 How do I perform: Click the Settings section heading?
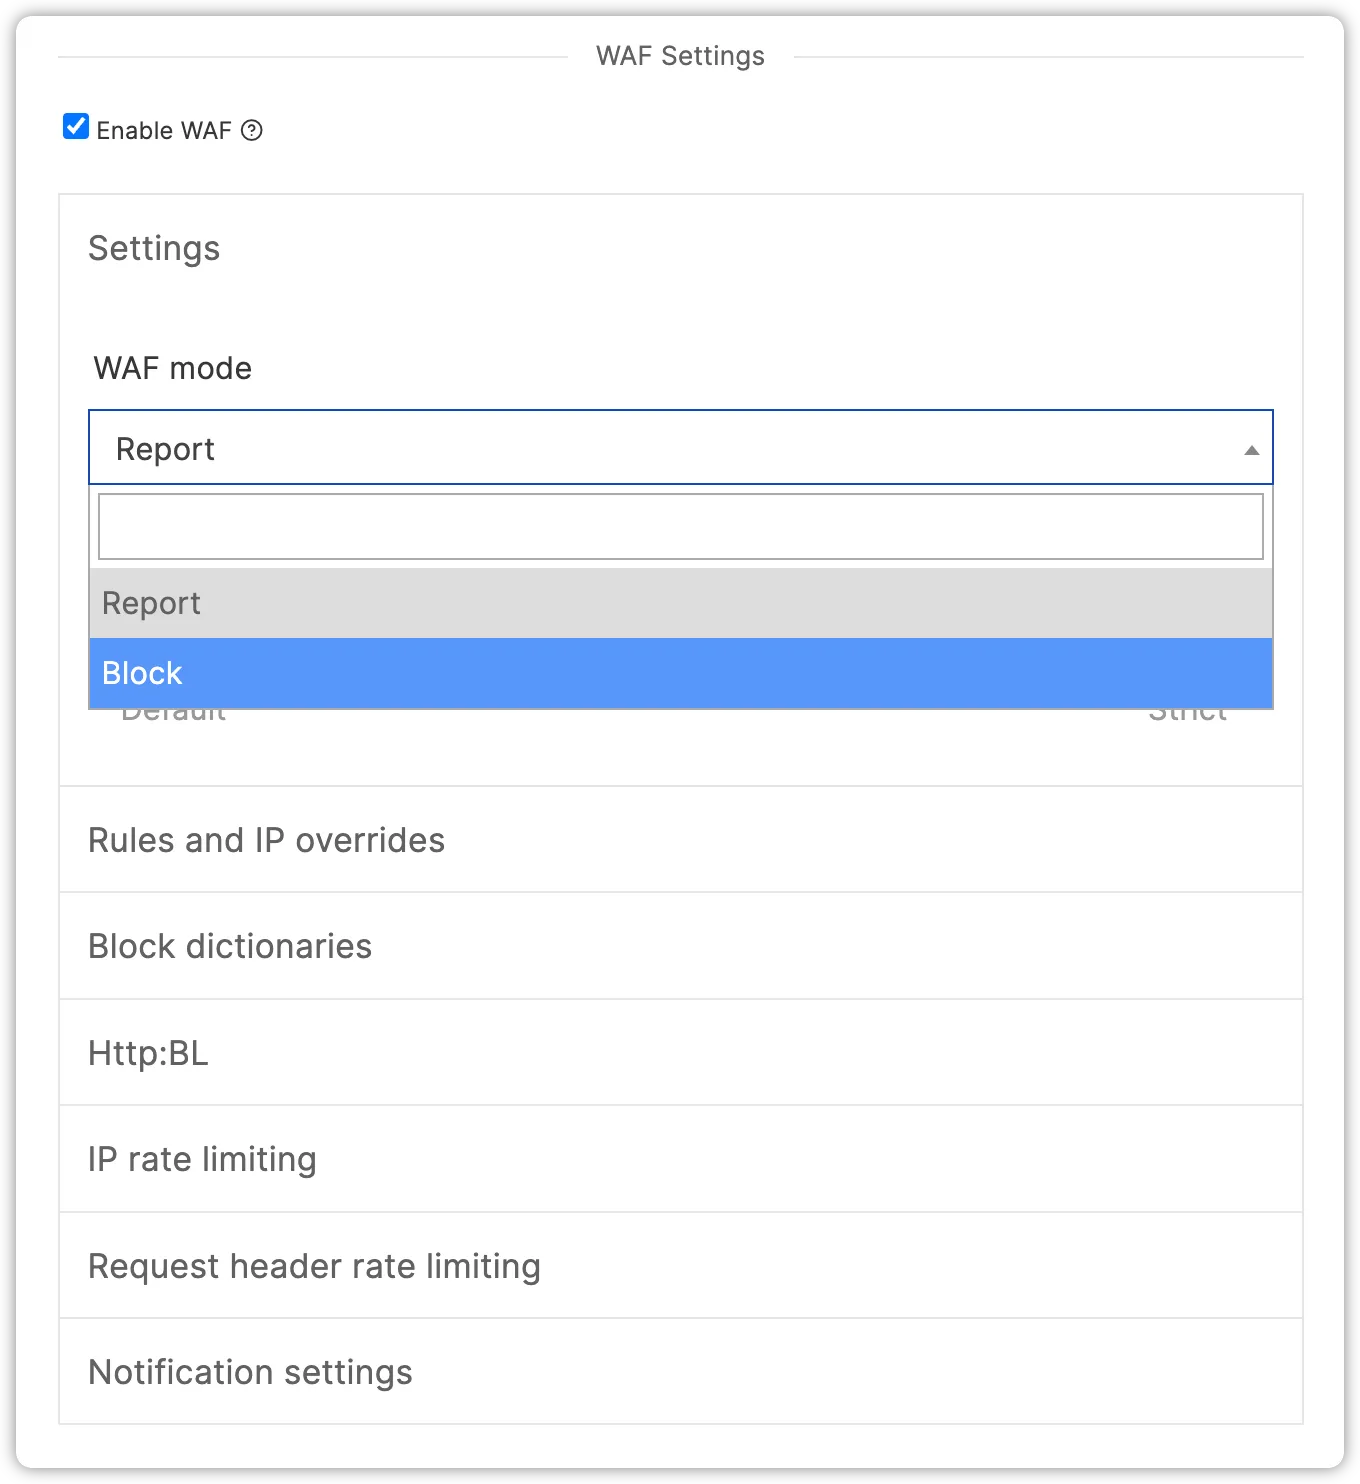point(154,249)
